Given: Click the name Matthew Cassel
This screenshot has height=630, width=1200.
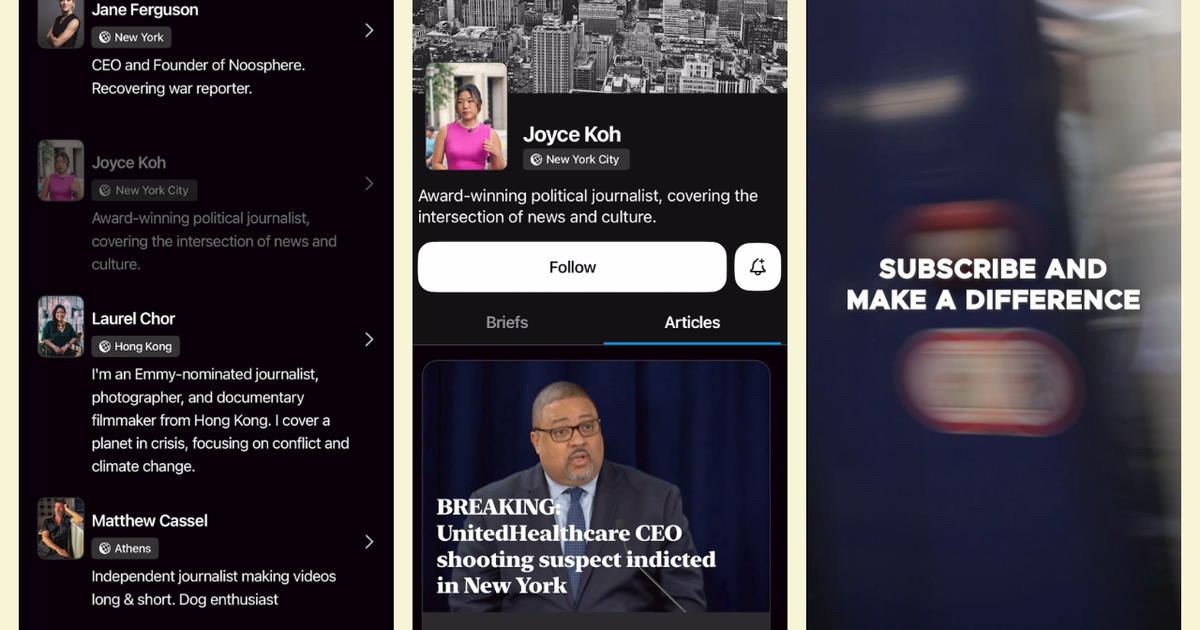Looking at the screenshot, I should [x=150, y=521].
